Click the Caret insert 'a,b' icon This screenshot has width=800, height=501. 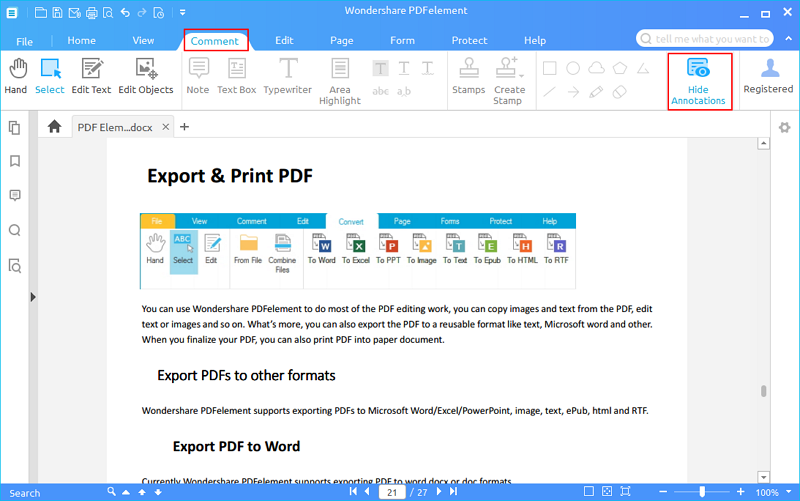click(x=404, y=91)
